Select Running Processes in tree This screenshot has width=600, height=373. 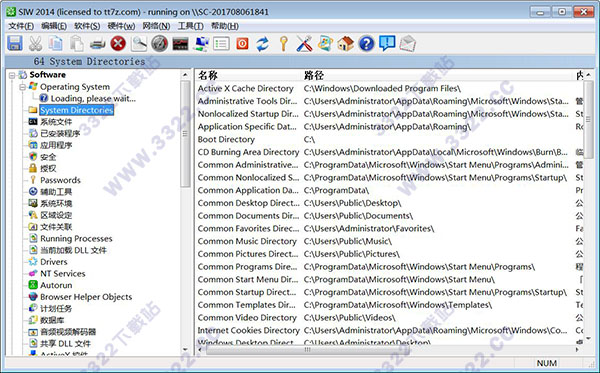tap(76, 239)
